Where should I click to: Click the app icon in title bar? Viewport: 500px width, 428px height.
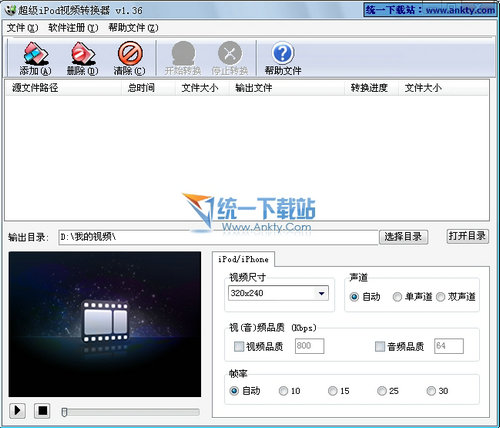10,10
